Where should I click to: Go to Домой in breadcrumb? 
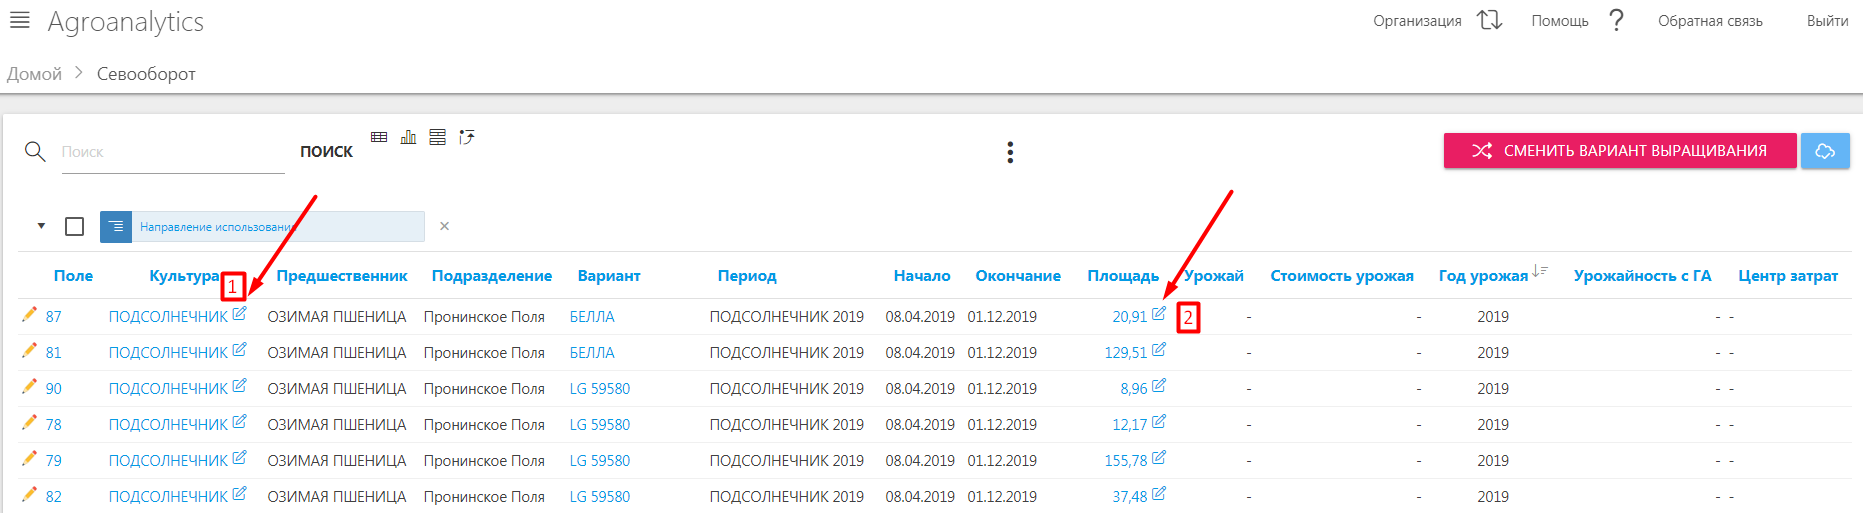click(x=34, y=74)
